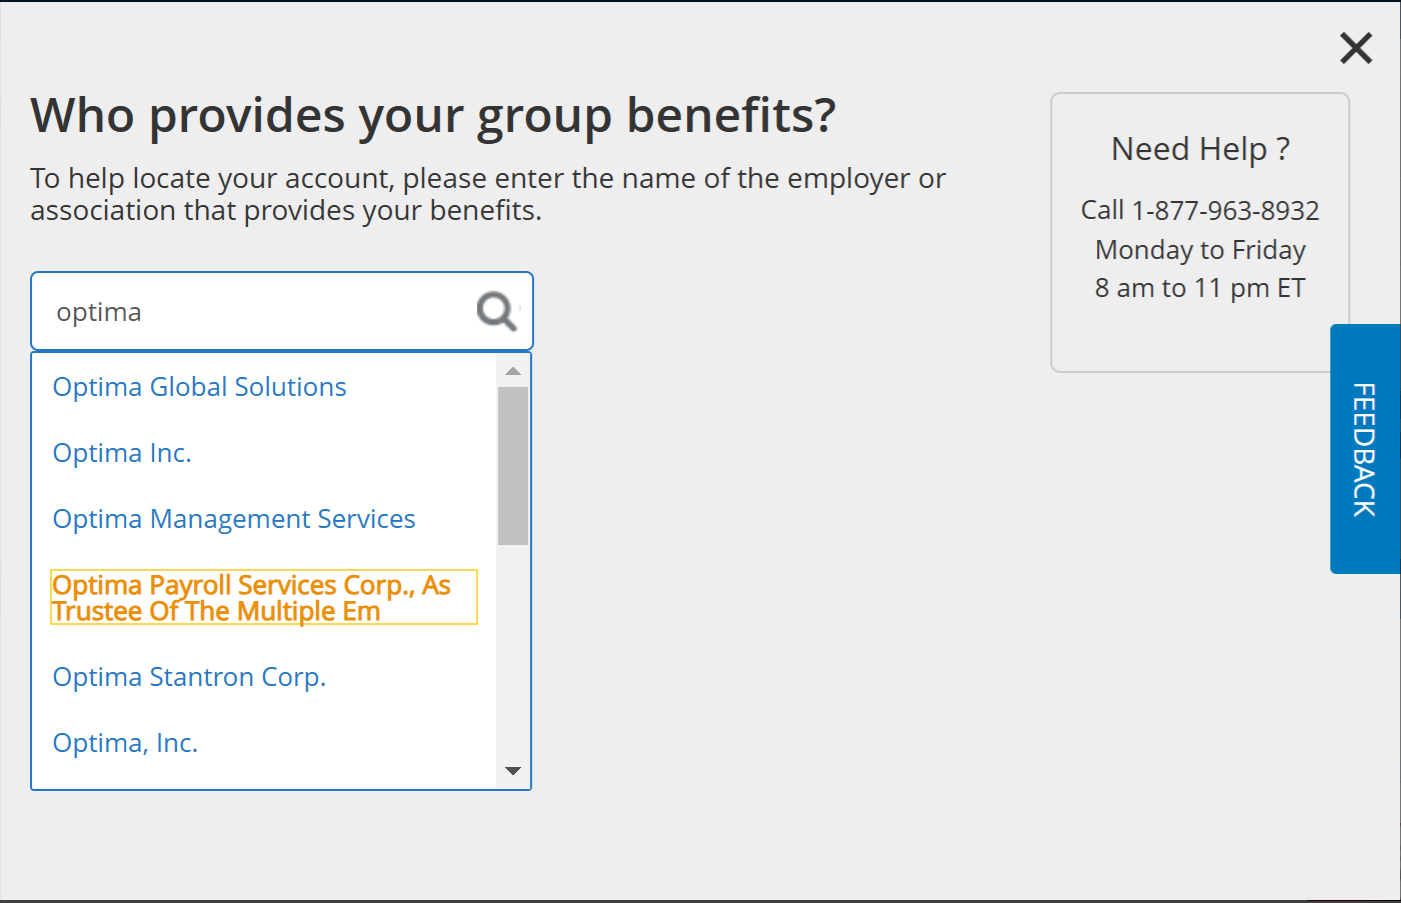The height and width of the screenshot is (903, 1401).
Task: Click the Need Help ? title
Action: tap(1199, 148)
